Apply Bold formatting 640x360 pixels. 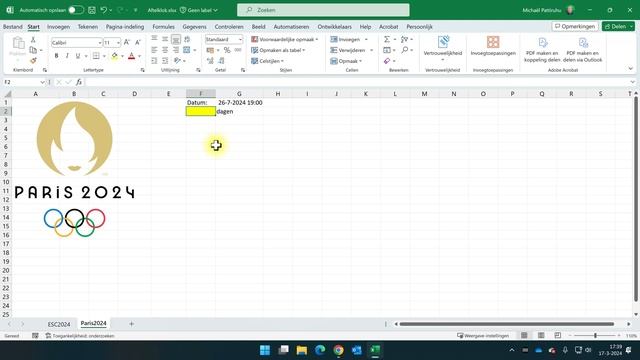pos(56,56)
